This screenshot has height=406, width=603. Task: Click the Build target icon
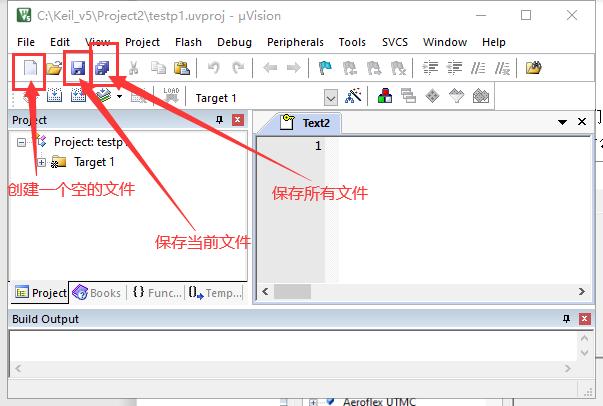pyautogui.click(x=54, y=95)
